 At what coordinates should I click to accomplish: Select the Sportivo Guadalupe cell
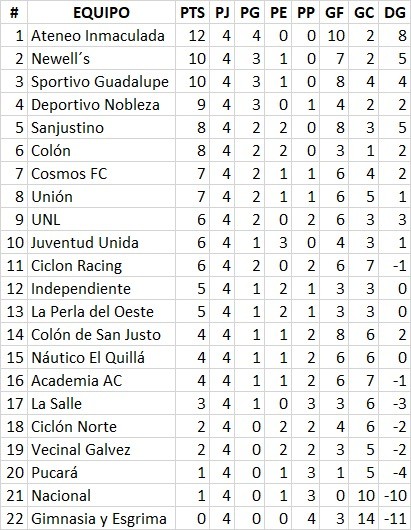click(101, 81)
